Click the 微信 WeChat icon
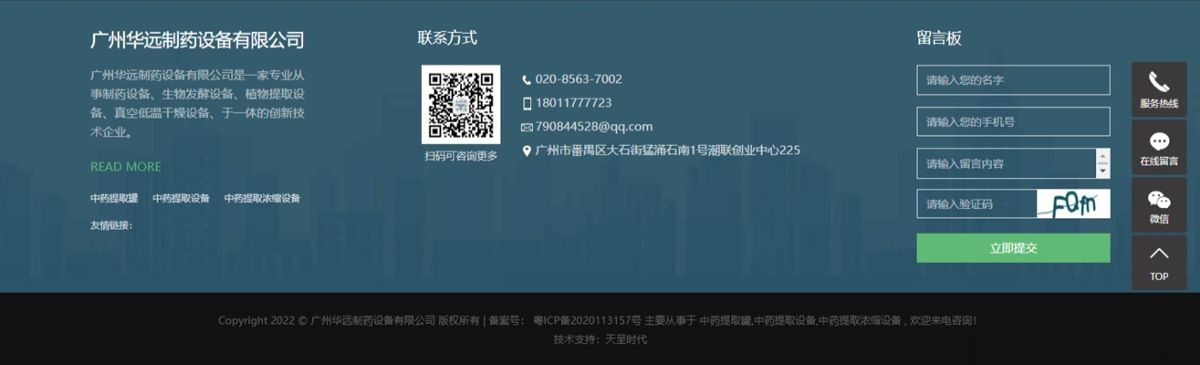 1159,199
